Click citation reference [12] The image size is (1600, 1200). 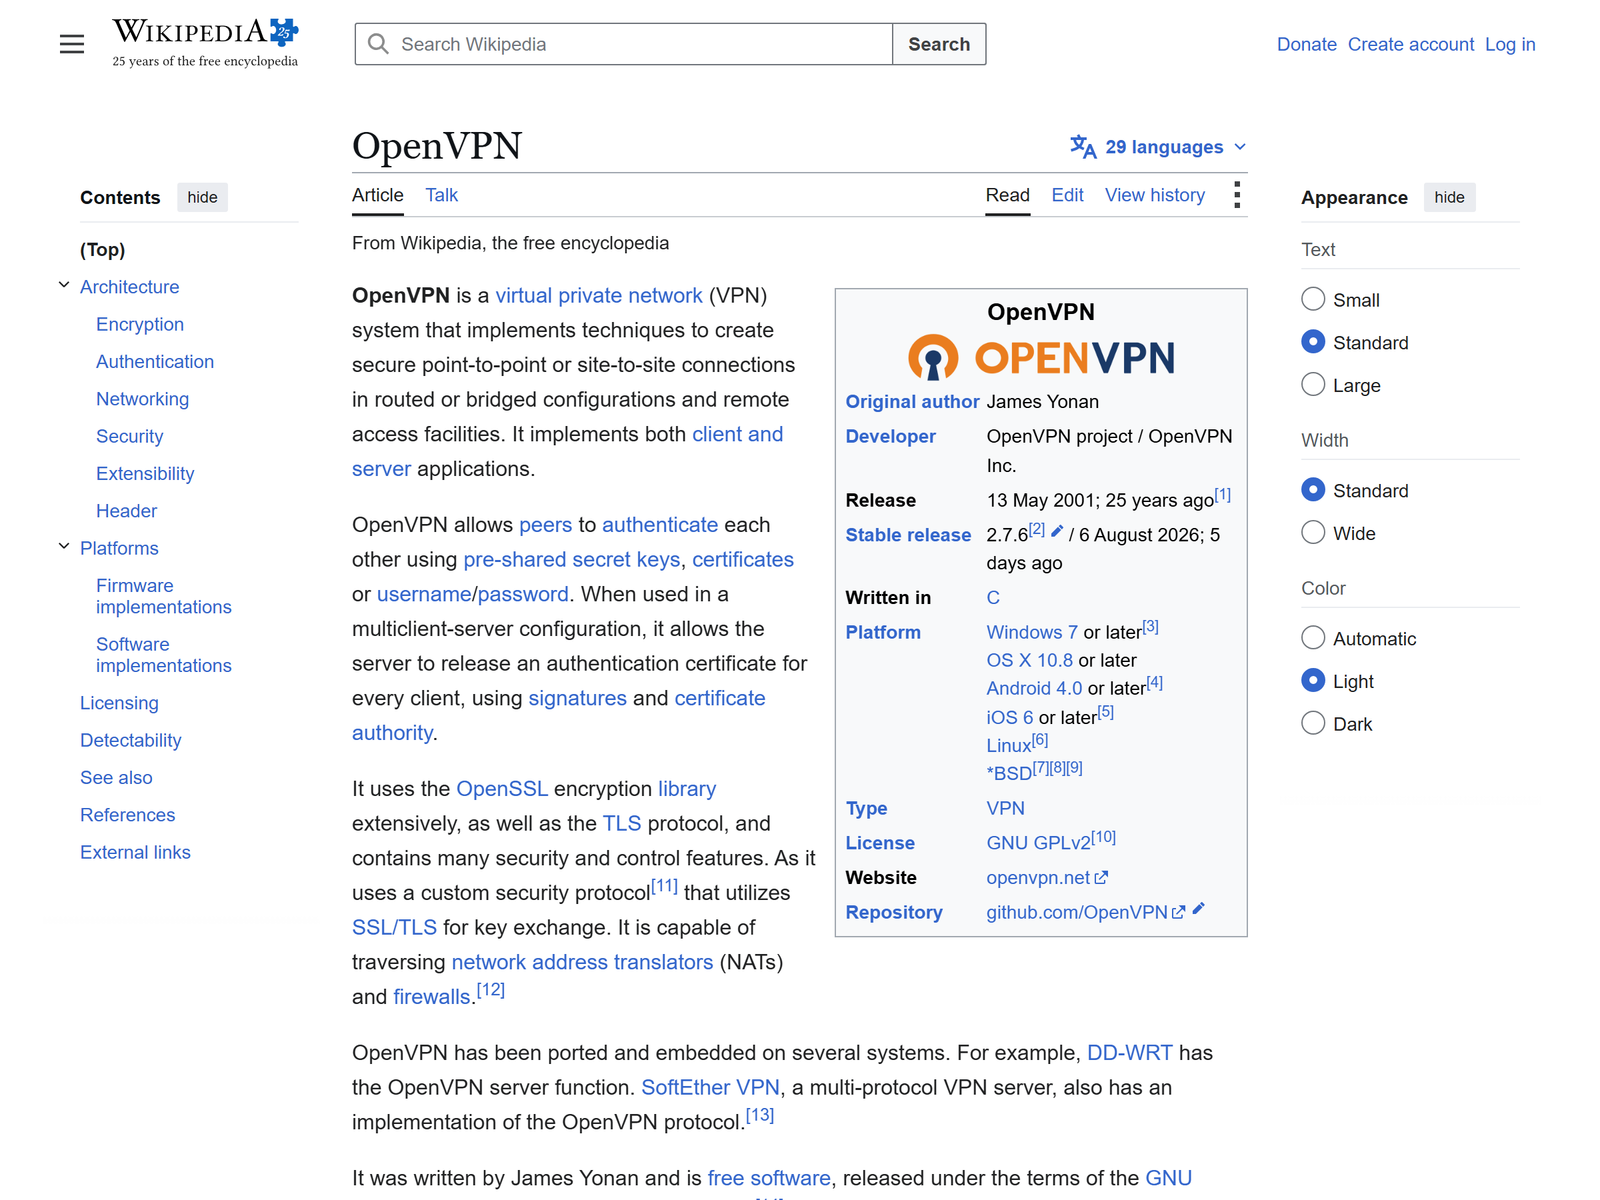[x=490, y=990]
